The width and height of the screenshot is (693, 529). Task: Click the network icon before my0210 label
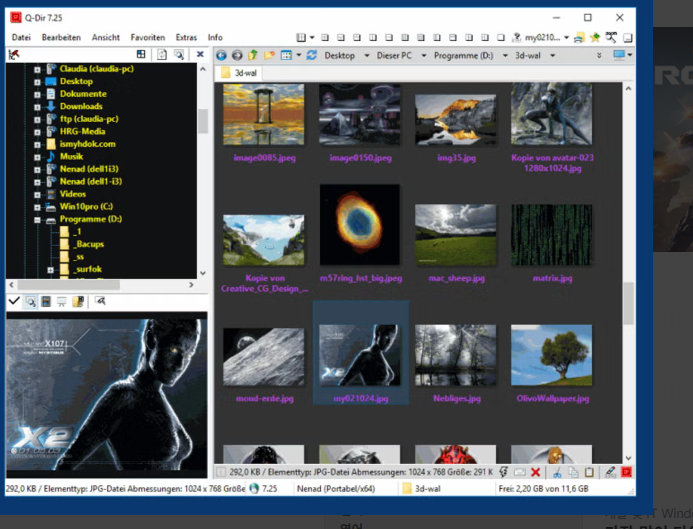click(516, 38)
